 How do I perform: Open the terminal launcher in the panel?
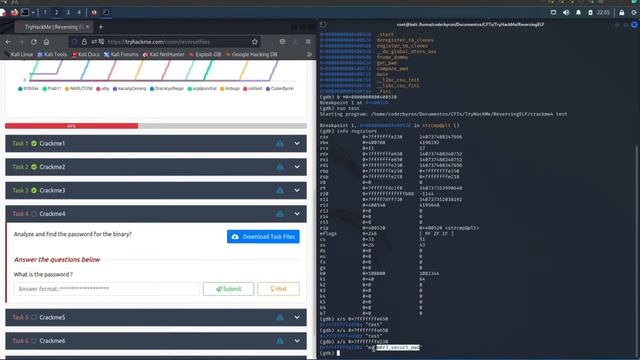25,12
